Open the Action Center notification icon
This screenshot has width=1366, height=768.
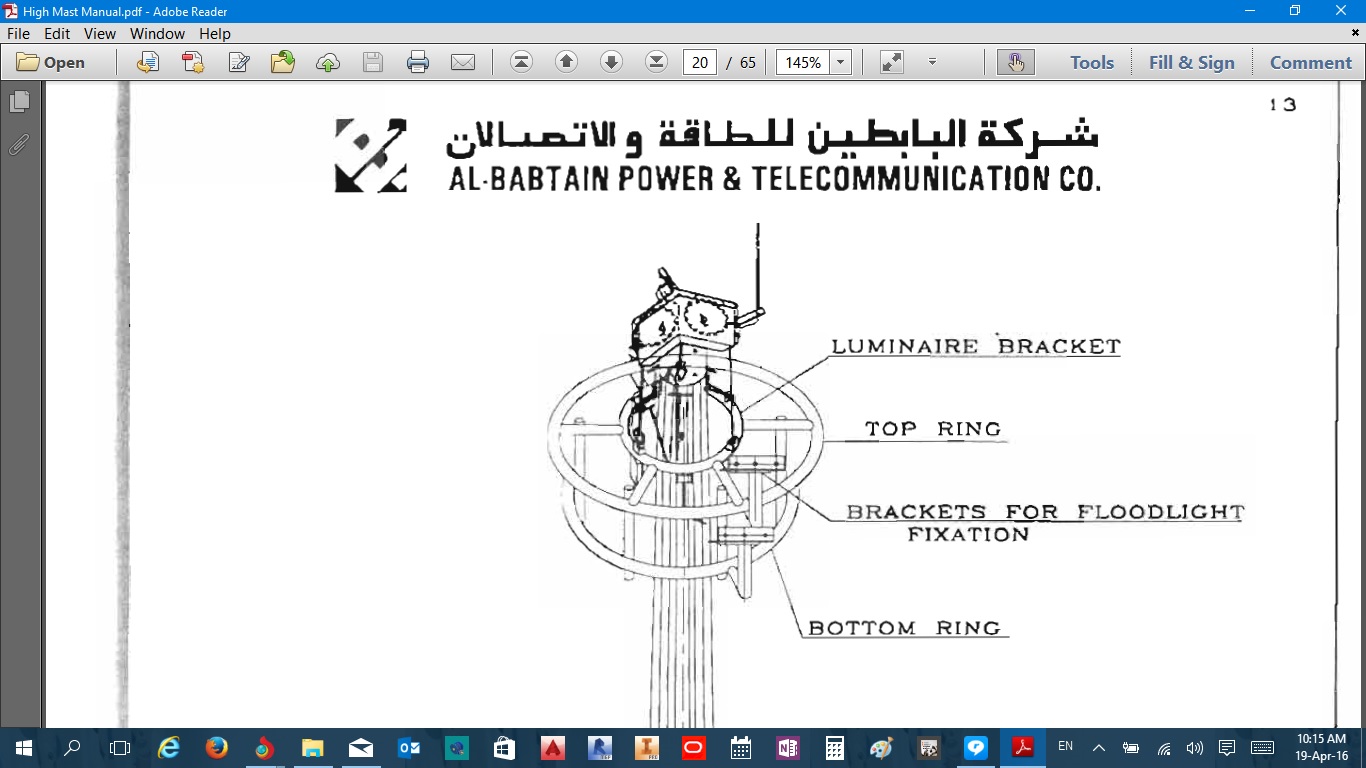coord(1227,747)
